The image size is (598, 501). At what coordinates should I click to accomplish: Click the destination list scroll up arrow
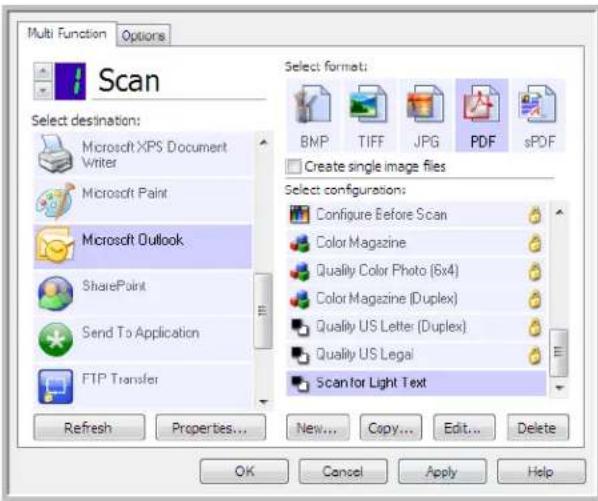click(263, 142)
